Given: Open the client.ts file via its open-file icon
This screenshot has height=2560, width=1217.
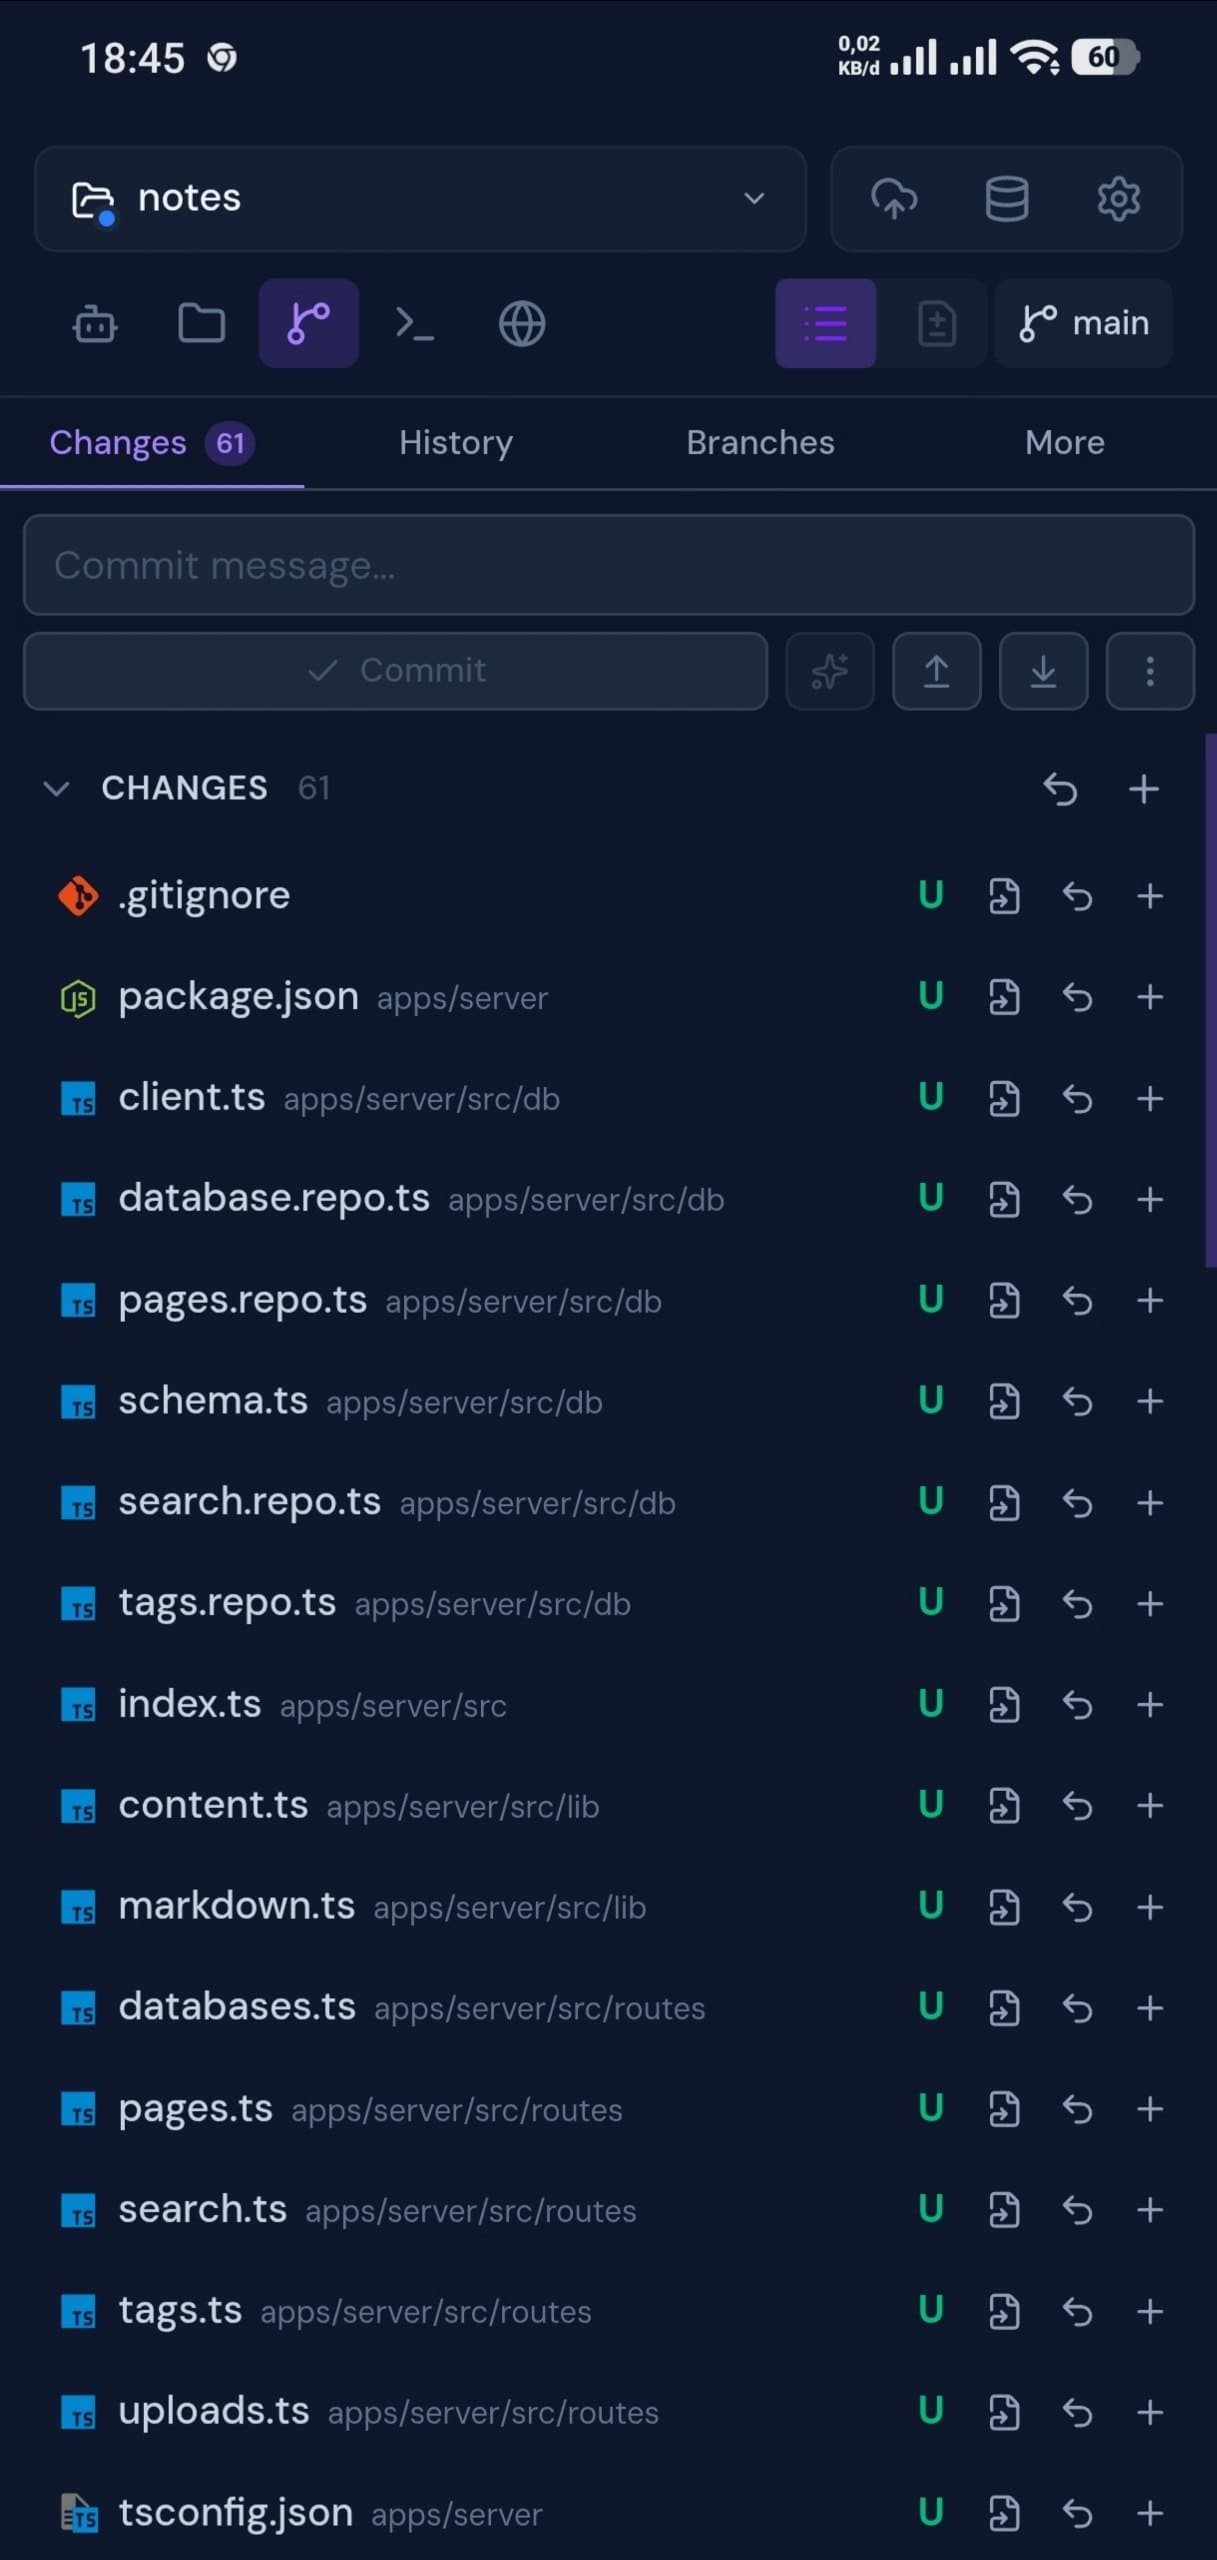Looking at the screenshot, I should [1004, 1099].
